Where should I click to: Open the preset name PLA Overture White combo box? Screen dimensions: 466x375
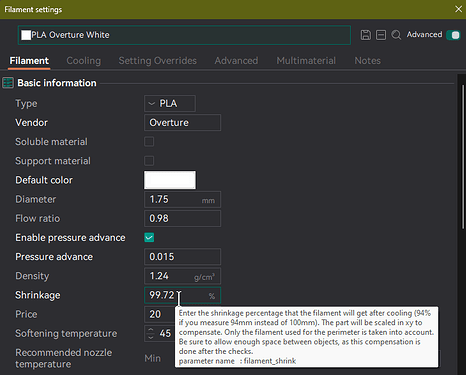pos(184,35)
